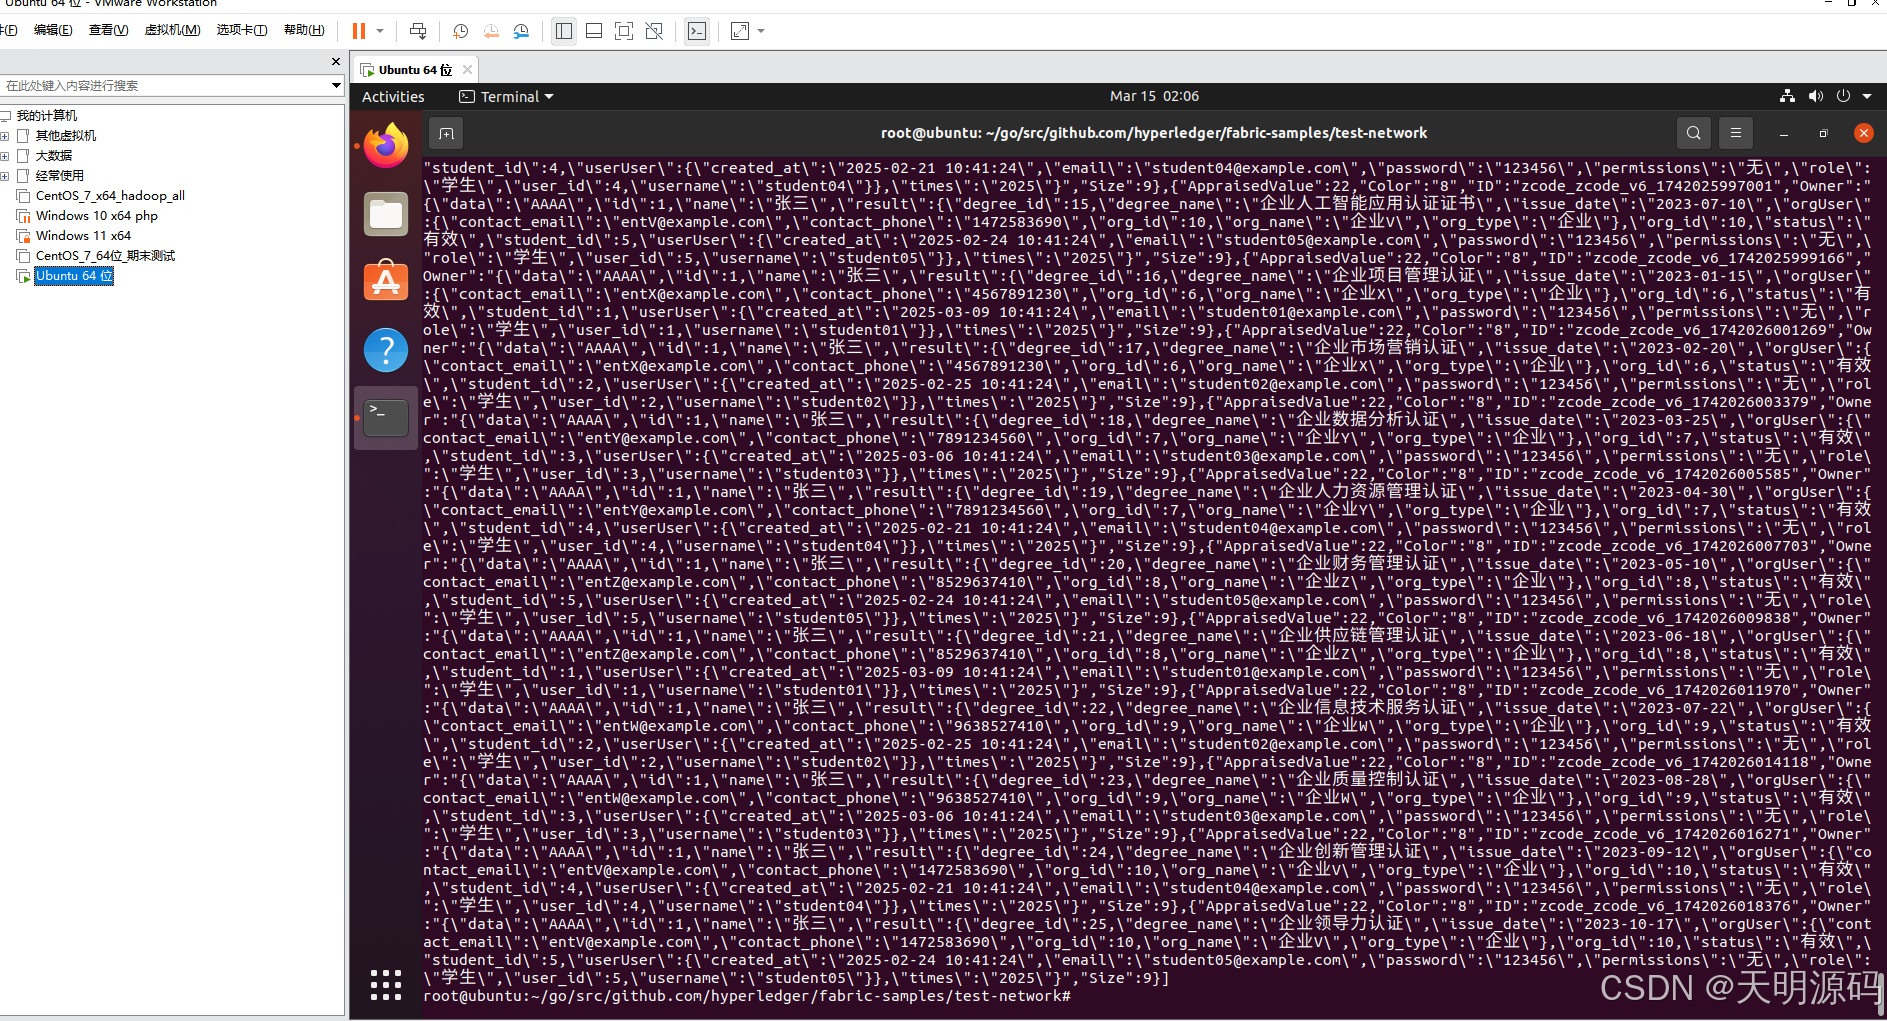
Task: Open the 虚拟机(M) menu
Action: pyautogui.click(x=172, y=30)
